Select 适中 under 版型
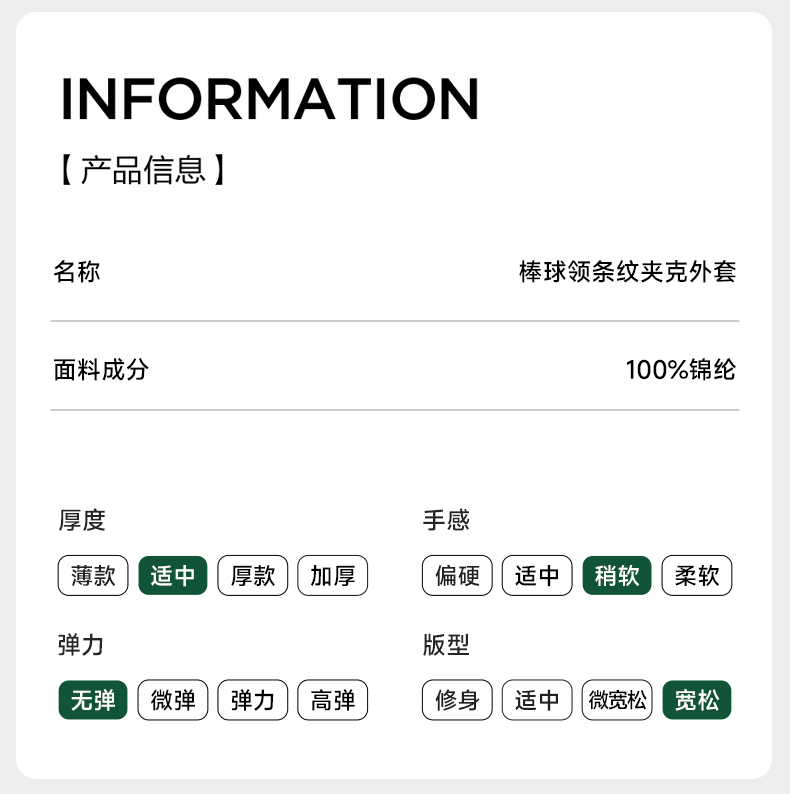 point(537,700)
